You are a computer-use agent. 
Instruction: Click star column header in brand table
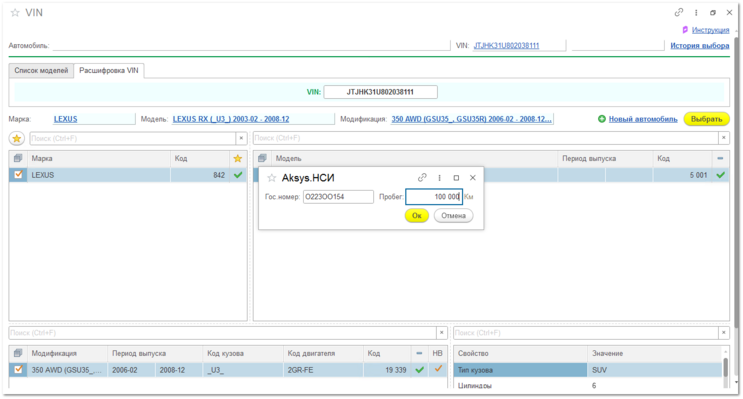point(238,158)
